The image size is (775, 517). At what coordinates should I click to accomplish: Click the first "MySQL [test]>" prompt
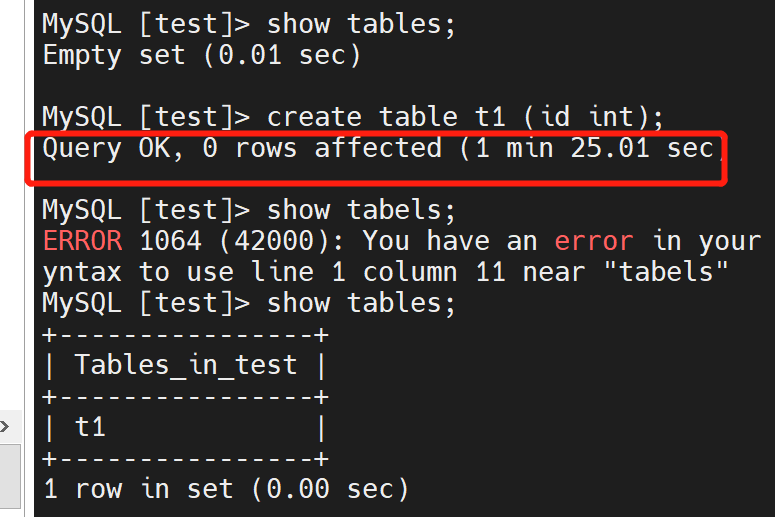pyautogui.click(x=146, y=24)
